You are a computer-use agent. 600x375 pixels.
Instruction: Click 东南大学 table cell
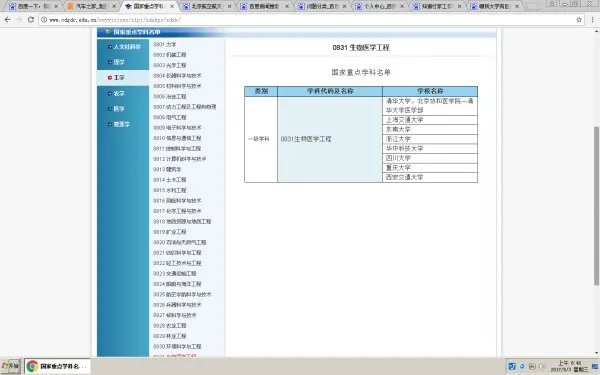(x=430, y=129)
